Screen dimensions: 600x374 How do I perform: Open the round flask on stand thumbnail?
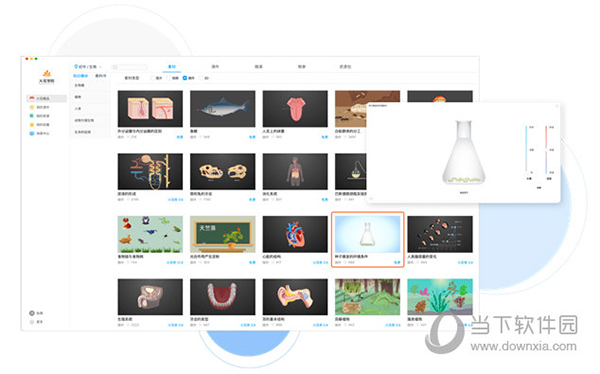350,171
